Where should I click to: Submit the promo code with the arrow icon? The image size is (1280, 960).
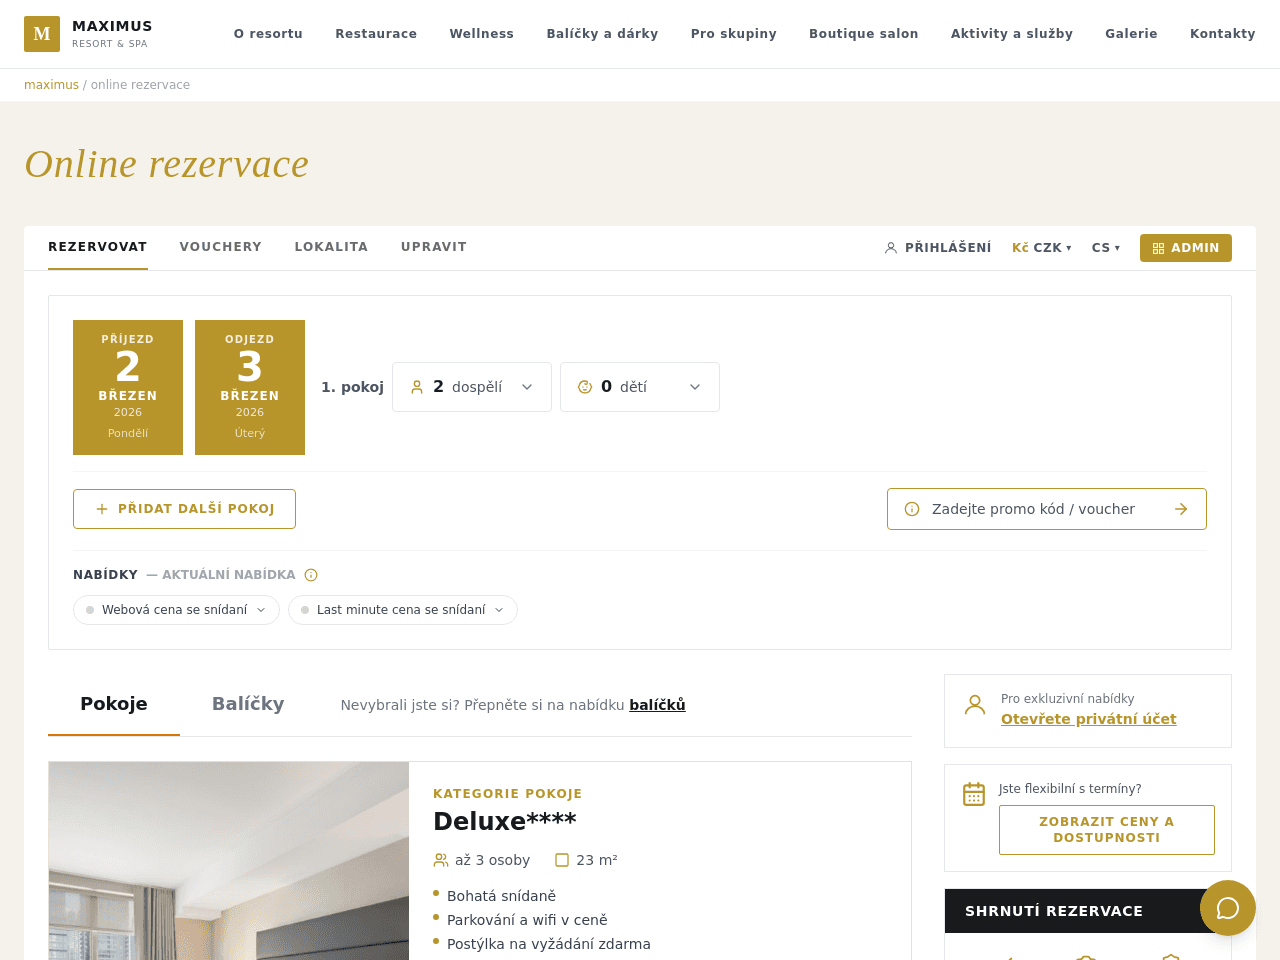pos(1181,509)
